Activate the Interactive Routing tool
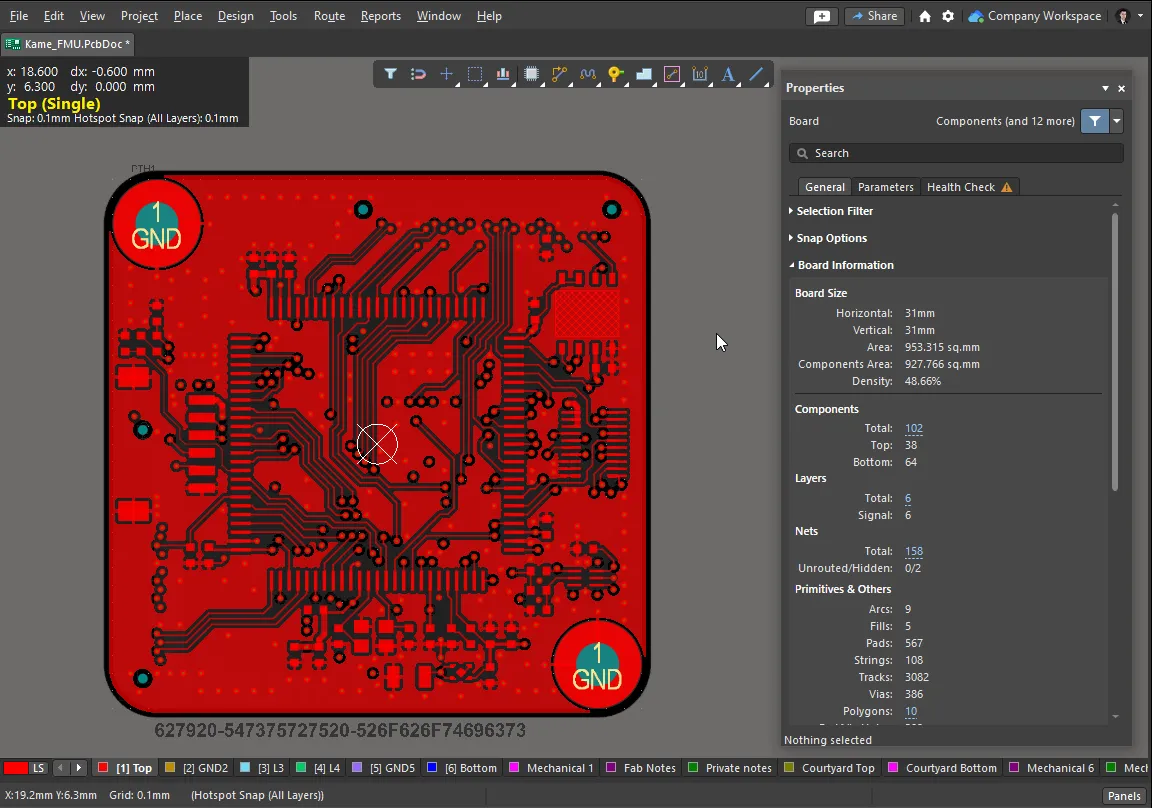Viewport: 1152px width, 808px height. [559, 74]
